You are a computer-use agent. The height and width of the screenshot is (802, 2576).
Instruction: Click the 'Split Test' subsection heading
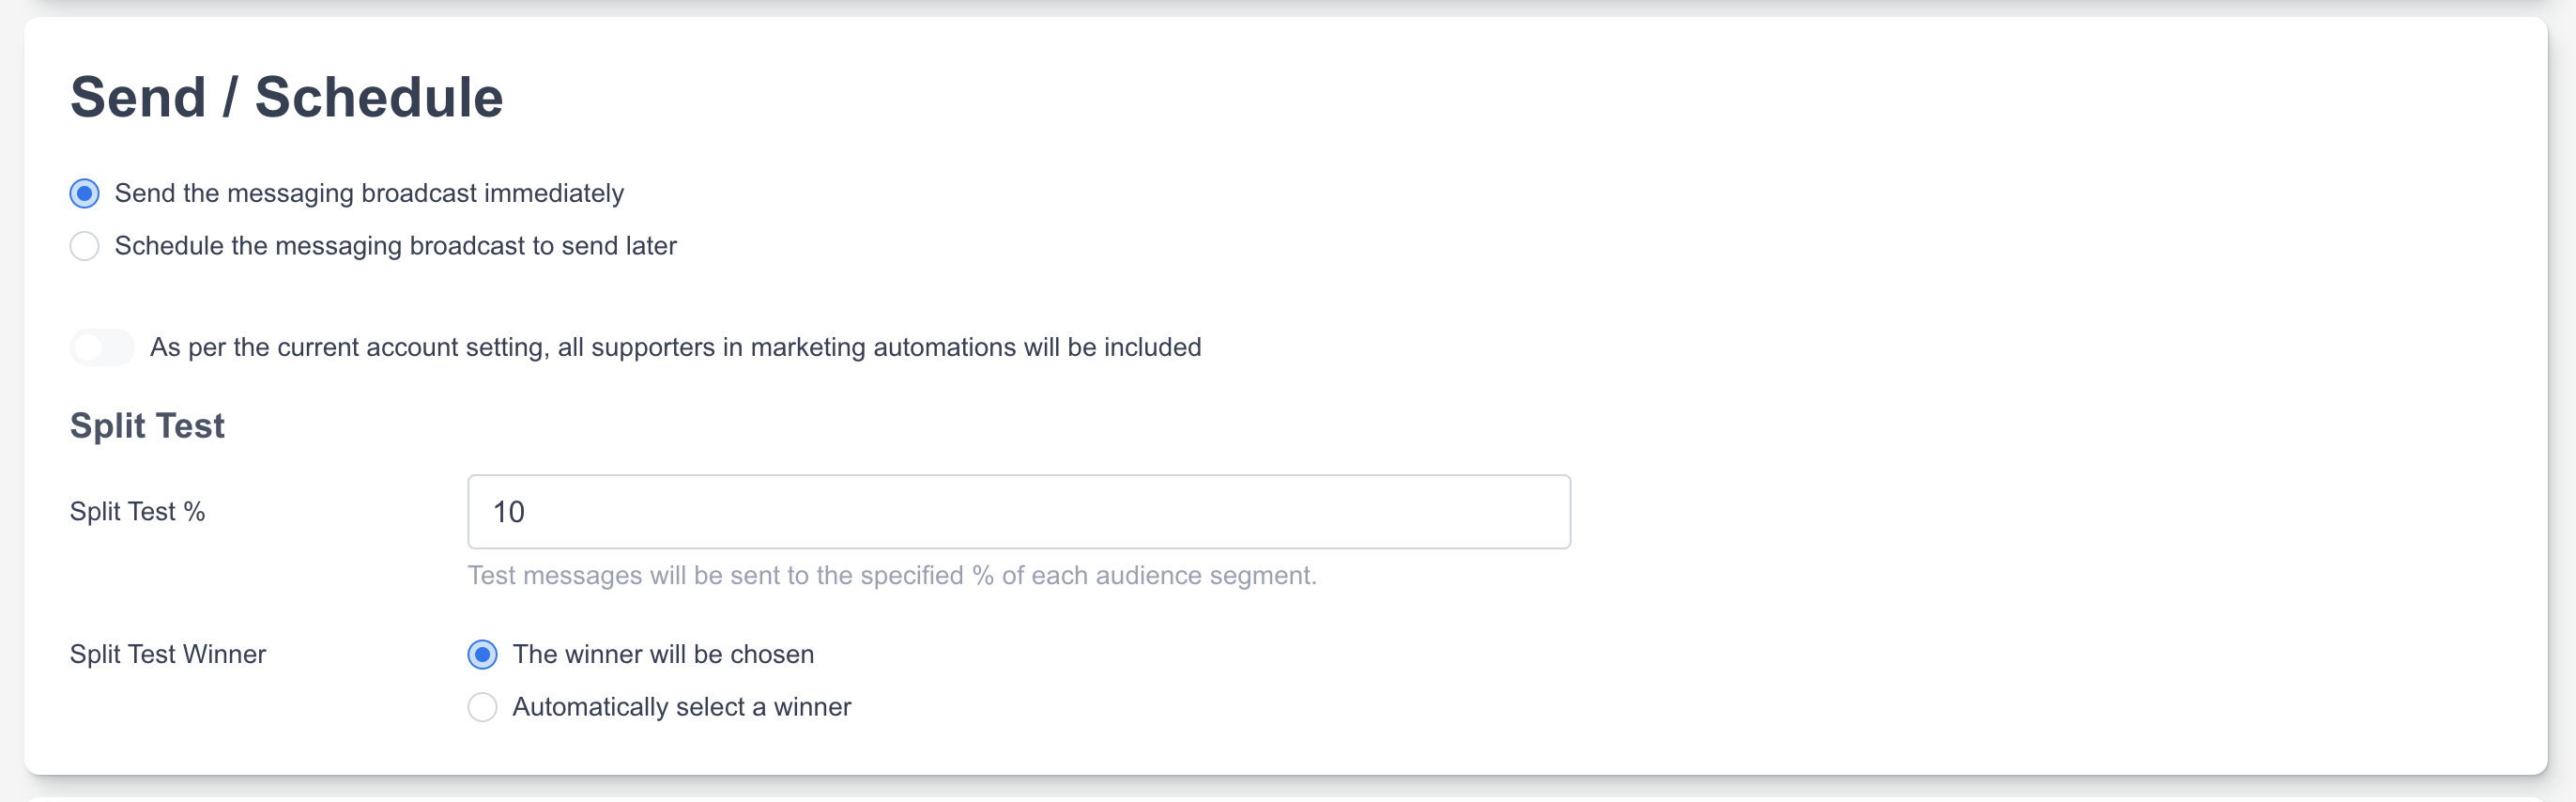pos(147,426)
